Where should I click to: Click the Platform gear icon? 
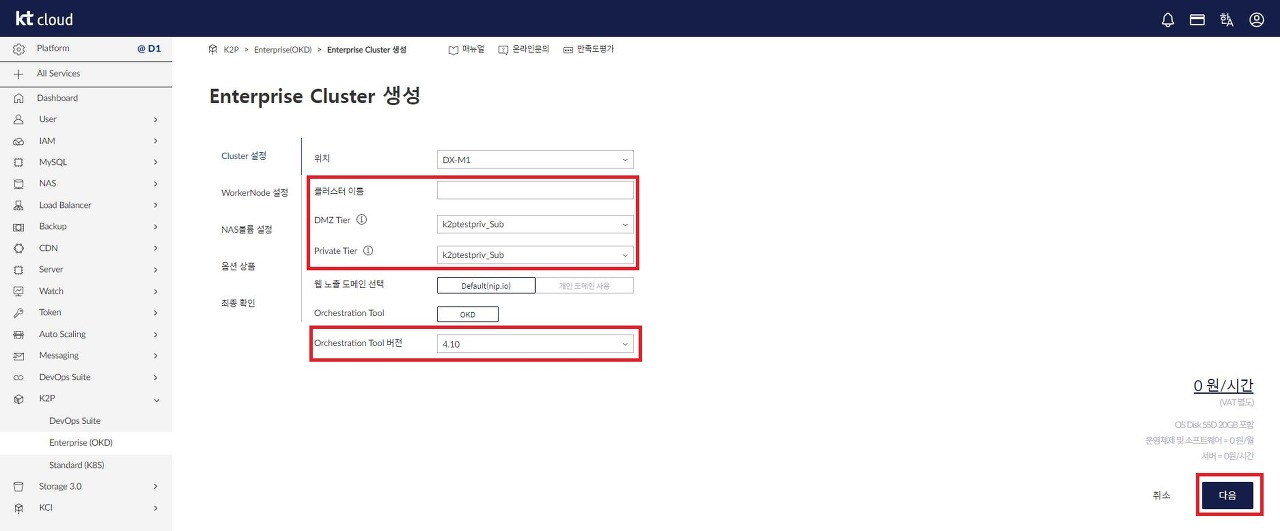click(x=18, y=48)
